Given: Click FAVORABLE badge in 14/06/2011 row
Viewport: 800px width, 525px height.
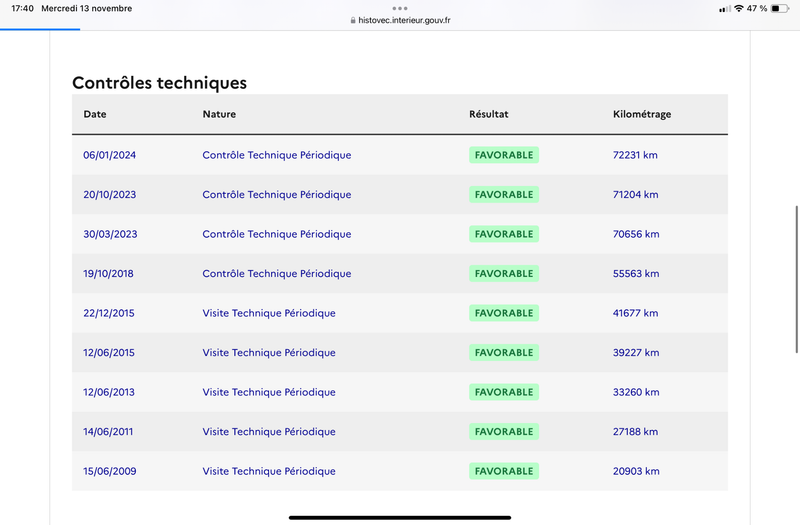Looking at the screenshot, I should tap(504, 432).
